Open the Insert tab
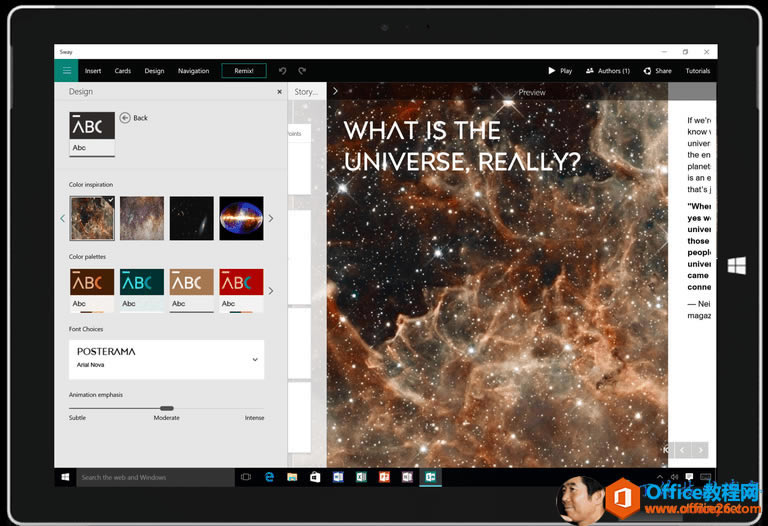768x526 pixels. point(93,71)
